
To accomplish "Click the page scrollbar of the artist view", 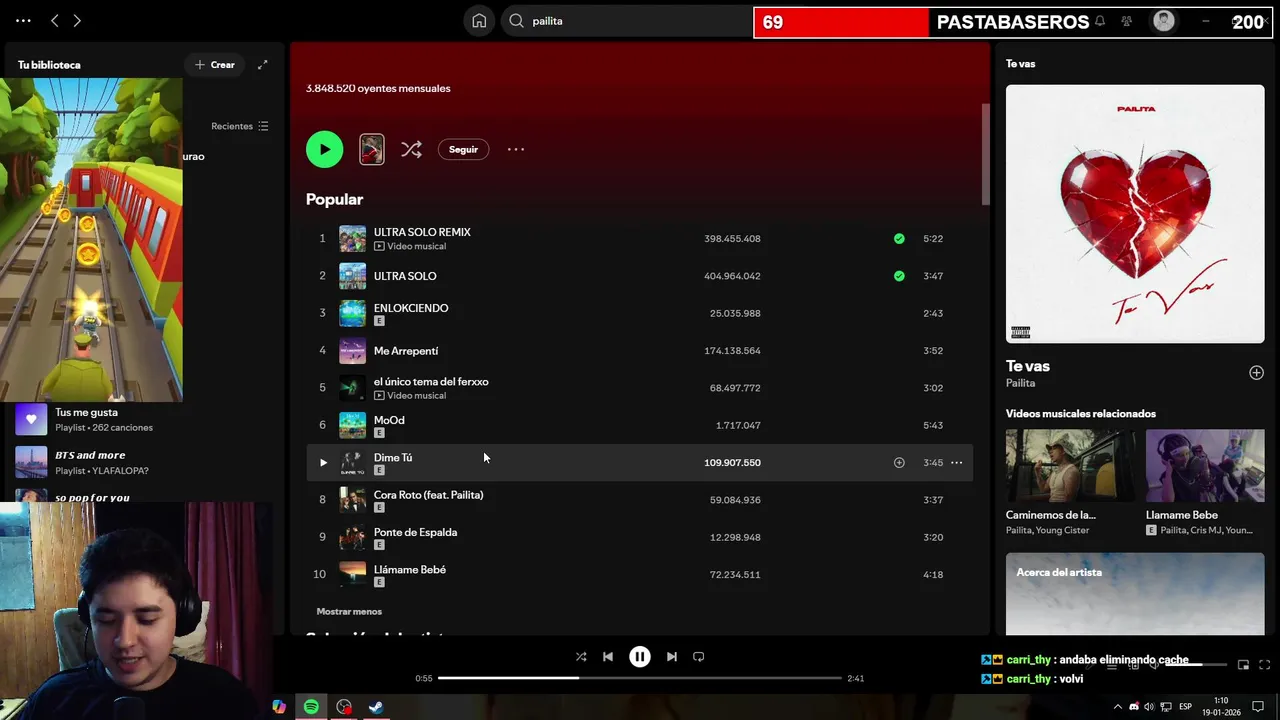I will (985, 154).
